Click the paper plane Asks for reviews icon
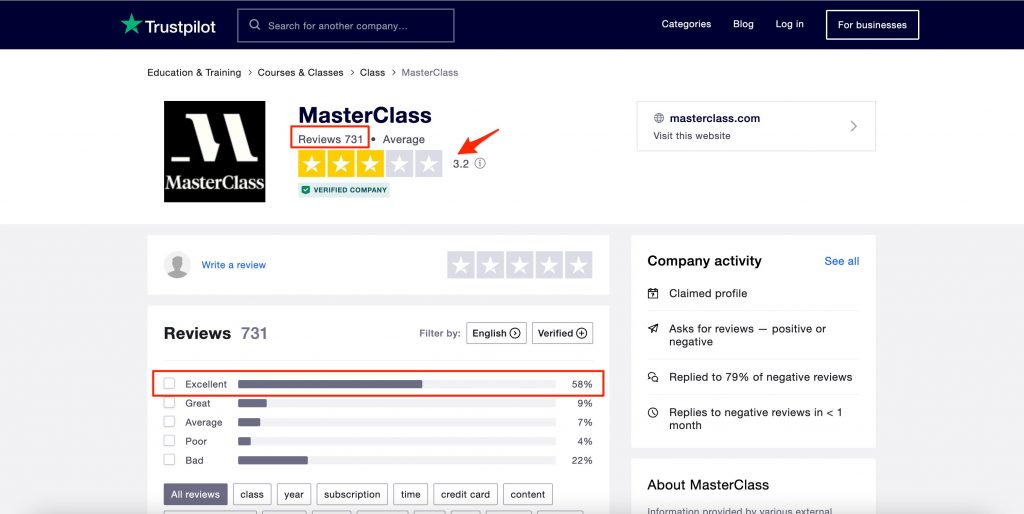The width and height of the screenshot is (1024, 514). 653,329
